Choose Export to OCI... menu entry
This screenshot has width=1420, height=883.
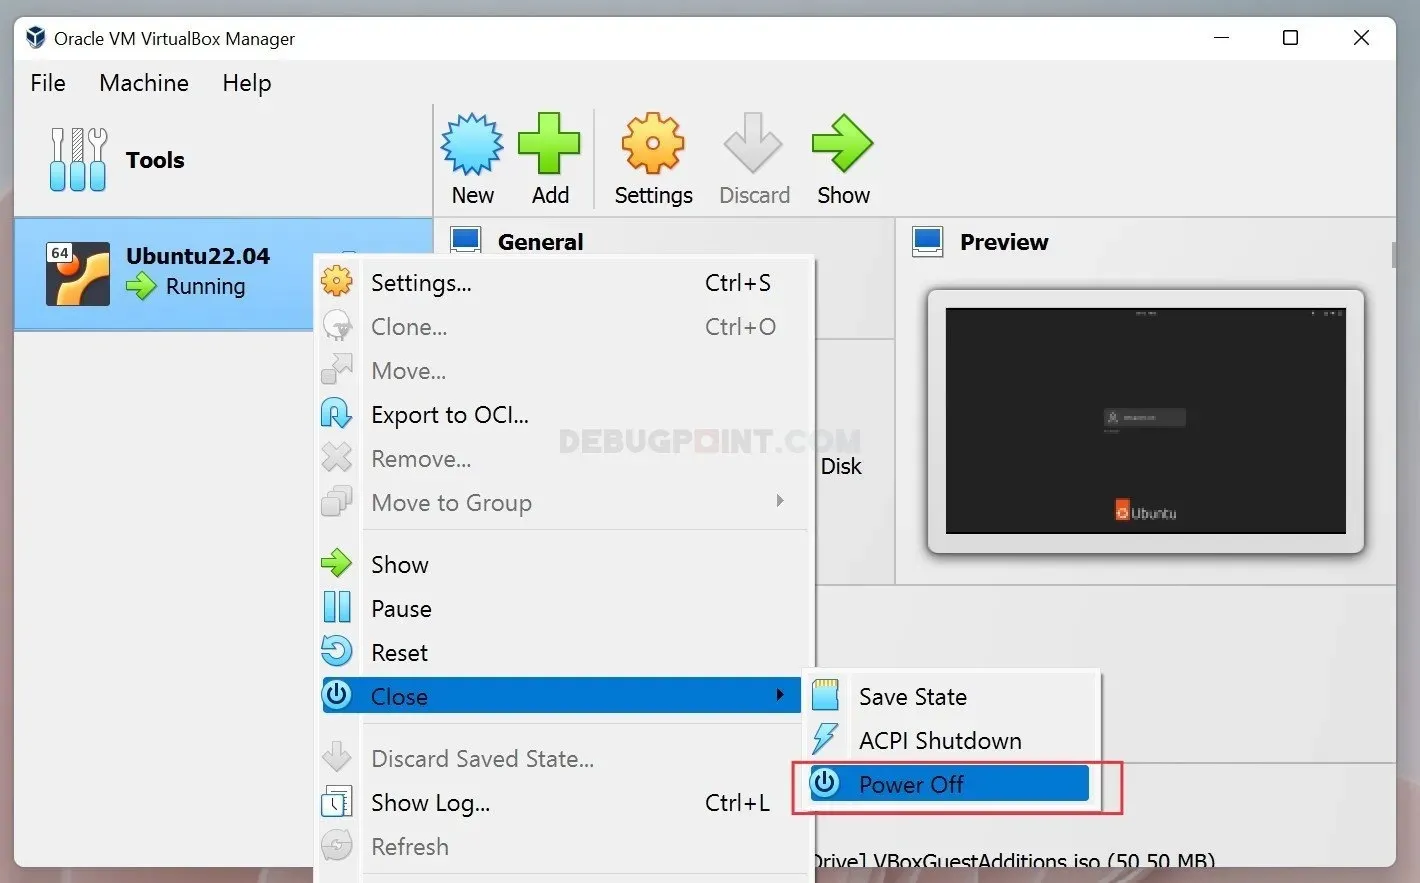click(563, 415)
